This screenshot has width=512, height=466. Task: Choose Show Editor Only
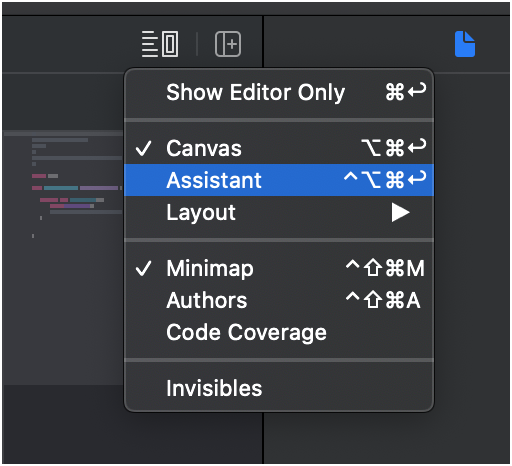tap(279, 92)
